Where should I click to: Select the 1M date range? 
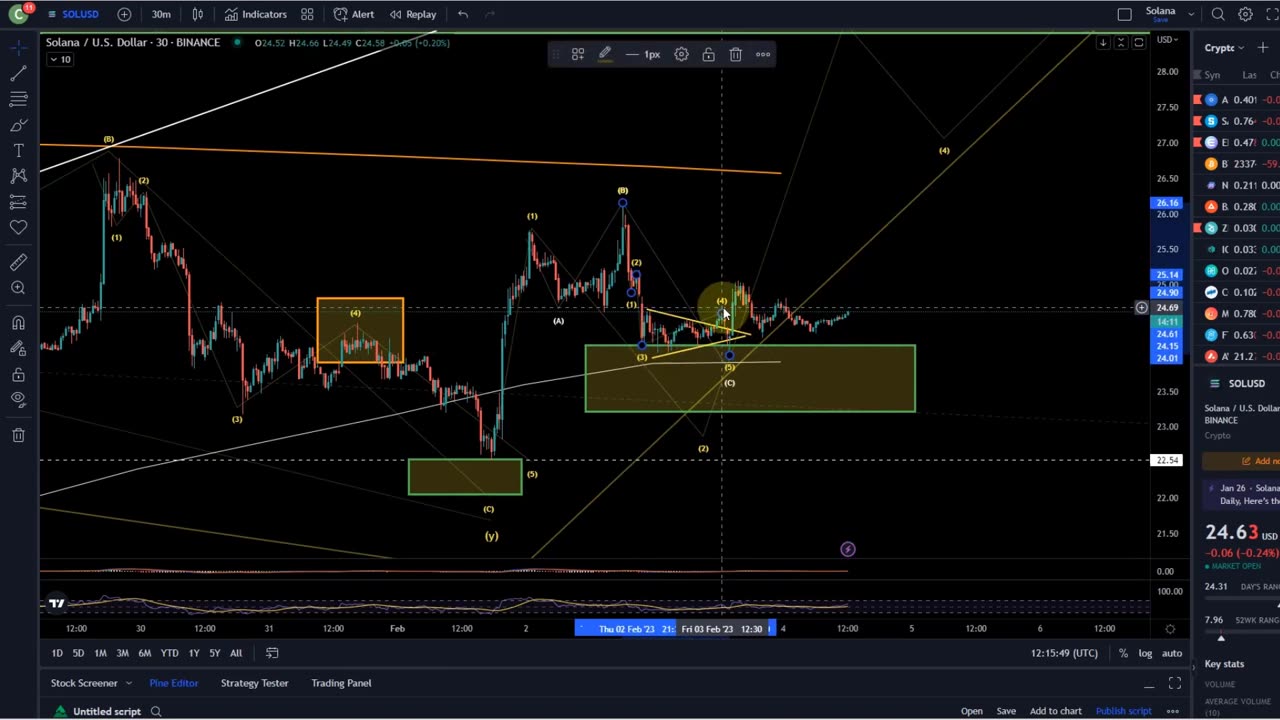100,653
